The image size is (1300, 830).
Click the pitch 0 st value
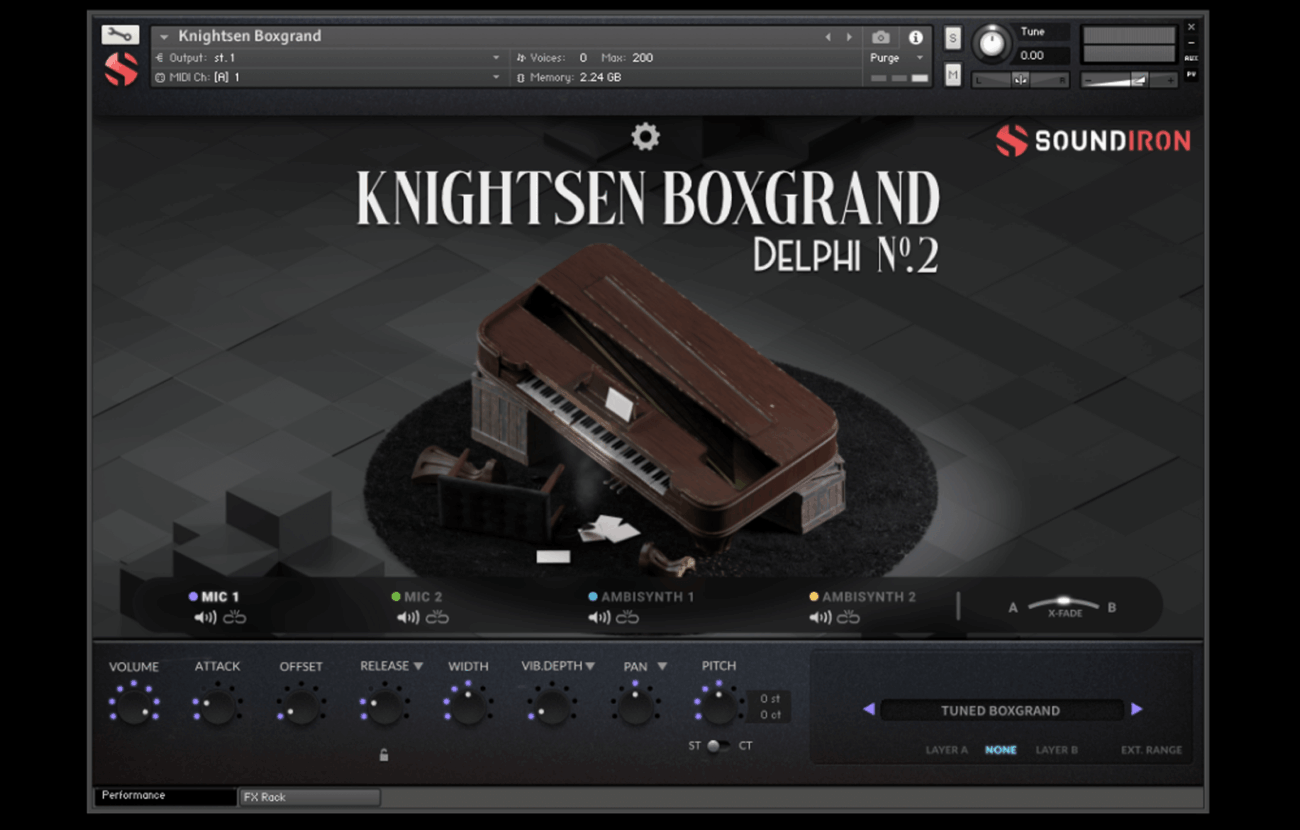769,699
